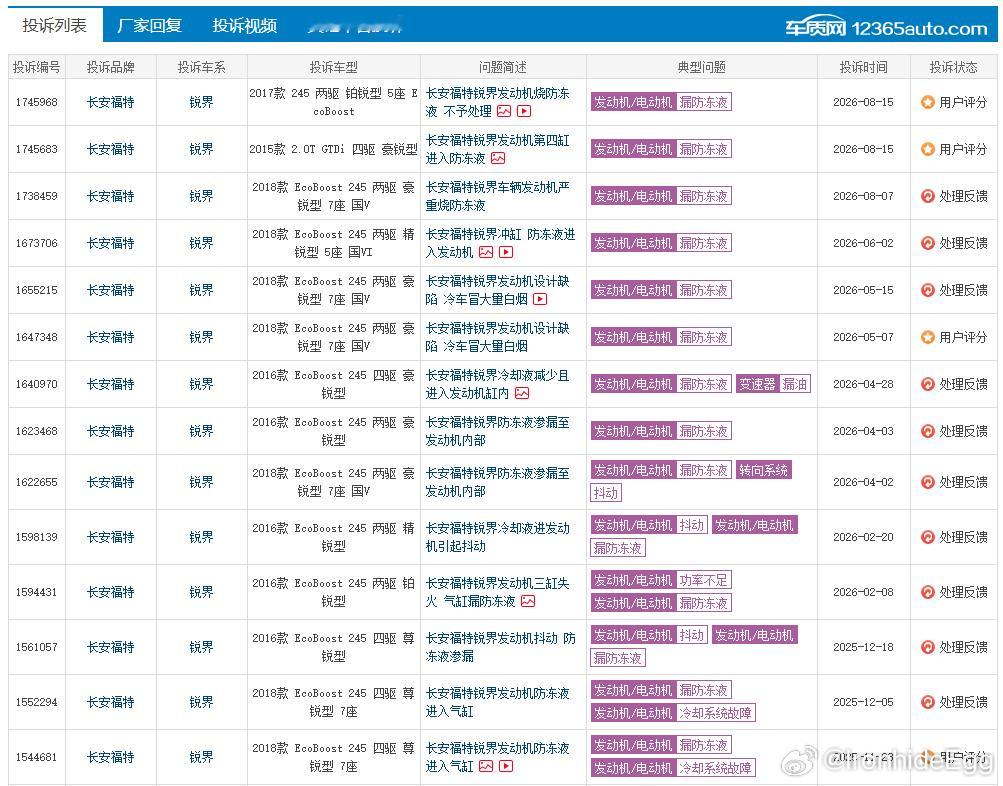Open complaint '长安福特锐界发动机第四缸进入防冻液'
This screenshot has height=786, width=1003.
pyautogui.click(x=497, y=149)
